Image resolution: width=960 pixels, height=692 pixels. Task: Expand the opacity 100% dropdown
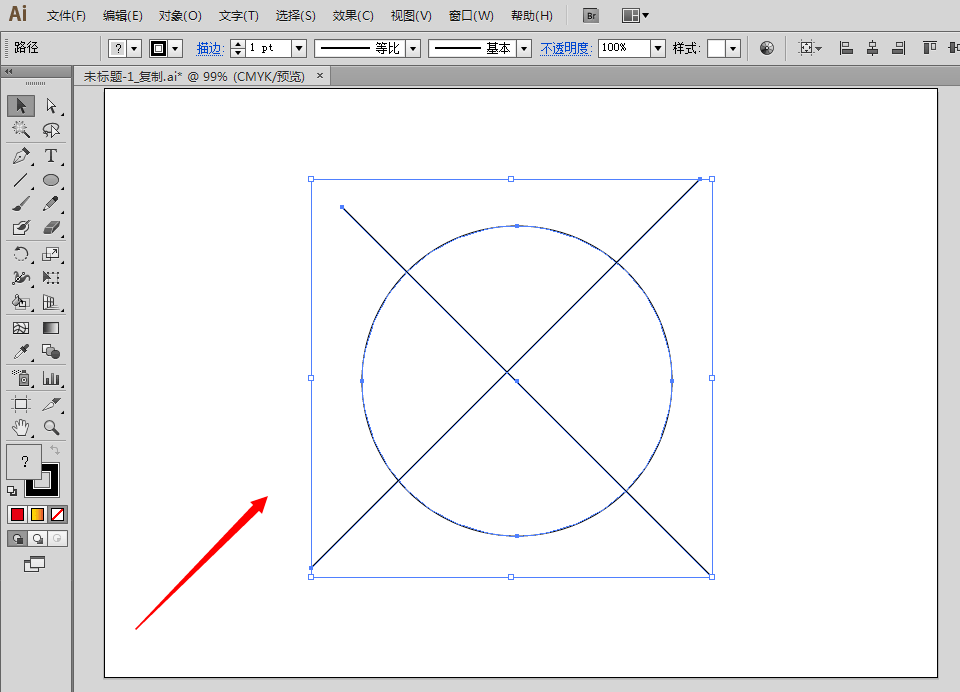[658, 48]
